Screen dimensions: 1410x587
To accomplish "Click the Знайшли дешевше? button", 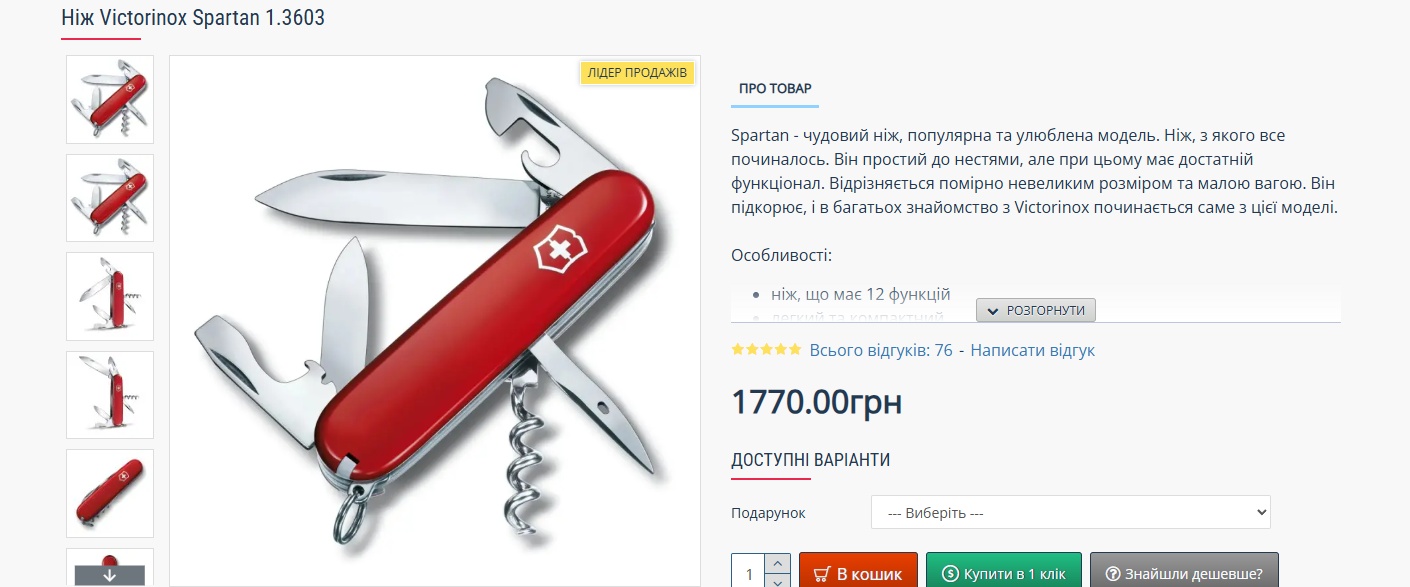I will click(x=1184, y=571).
